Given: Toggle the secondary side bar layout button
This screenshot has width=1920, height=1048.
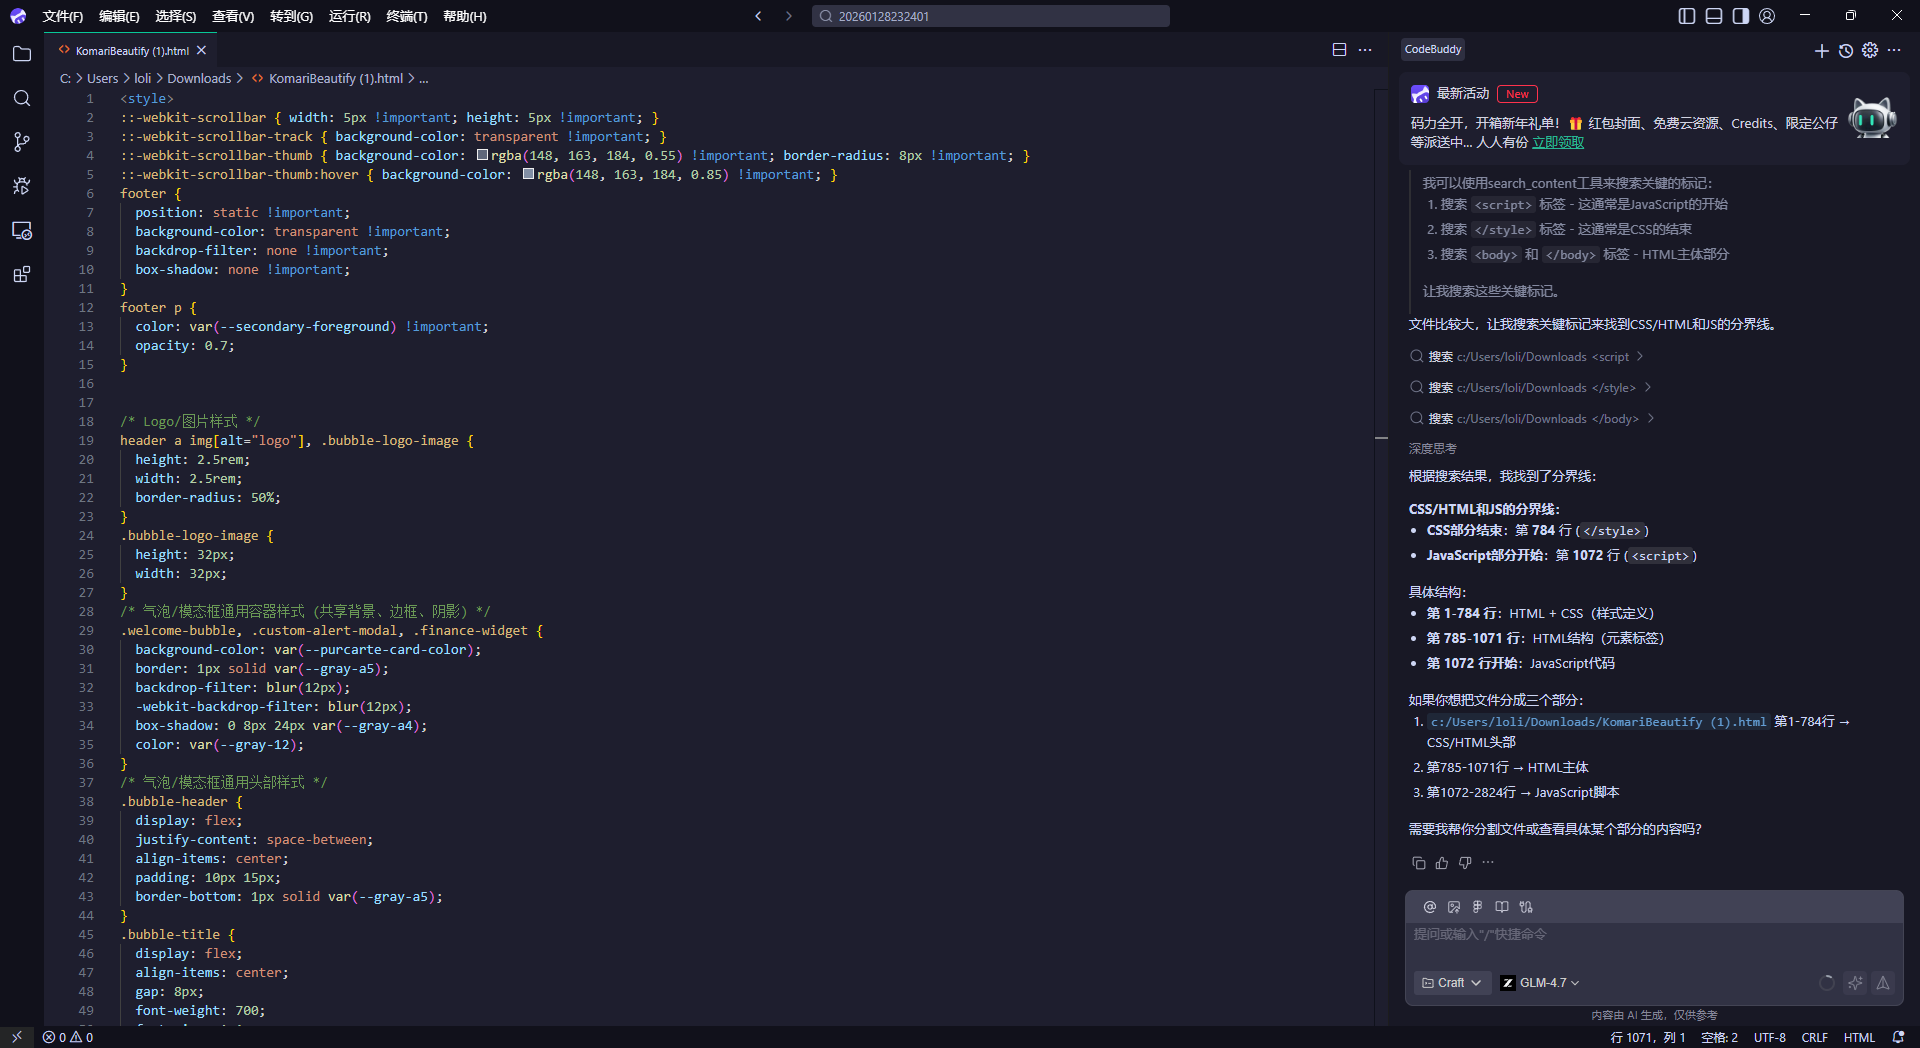Looking at the screenshot, I should click(x=1740, y=16).
